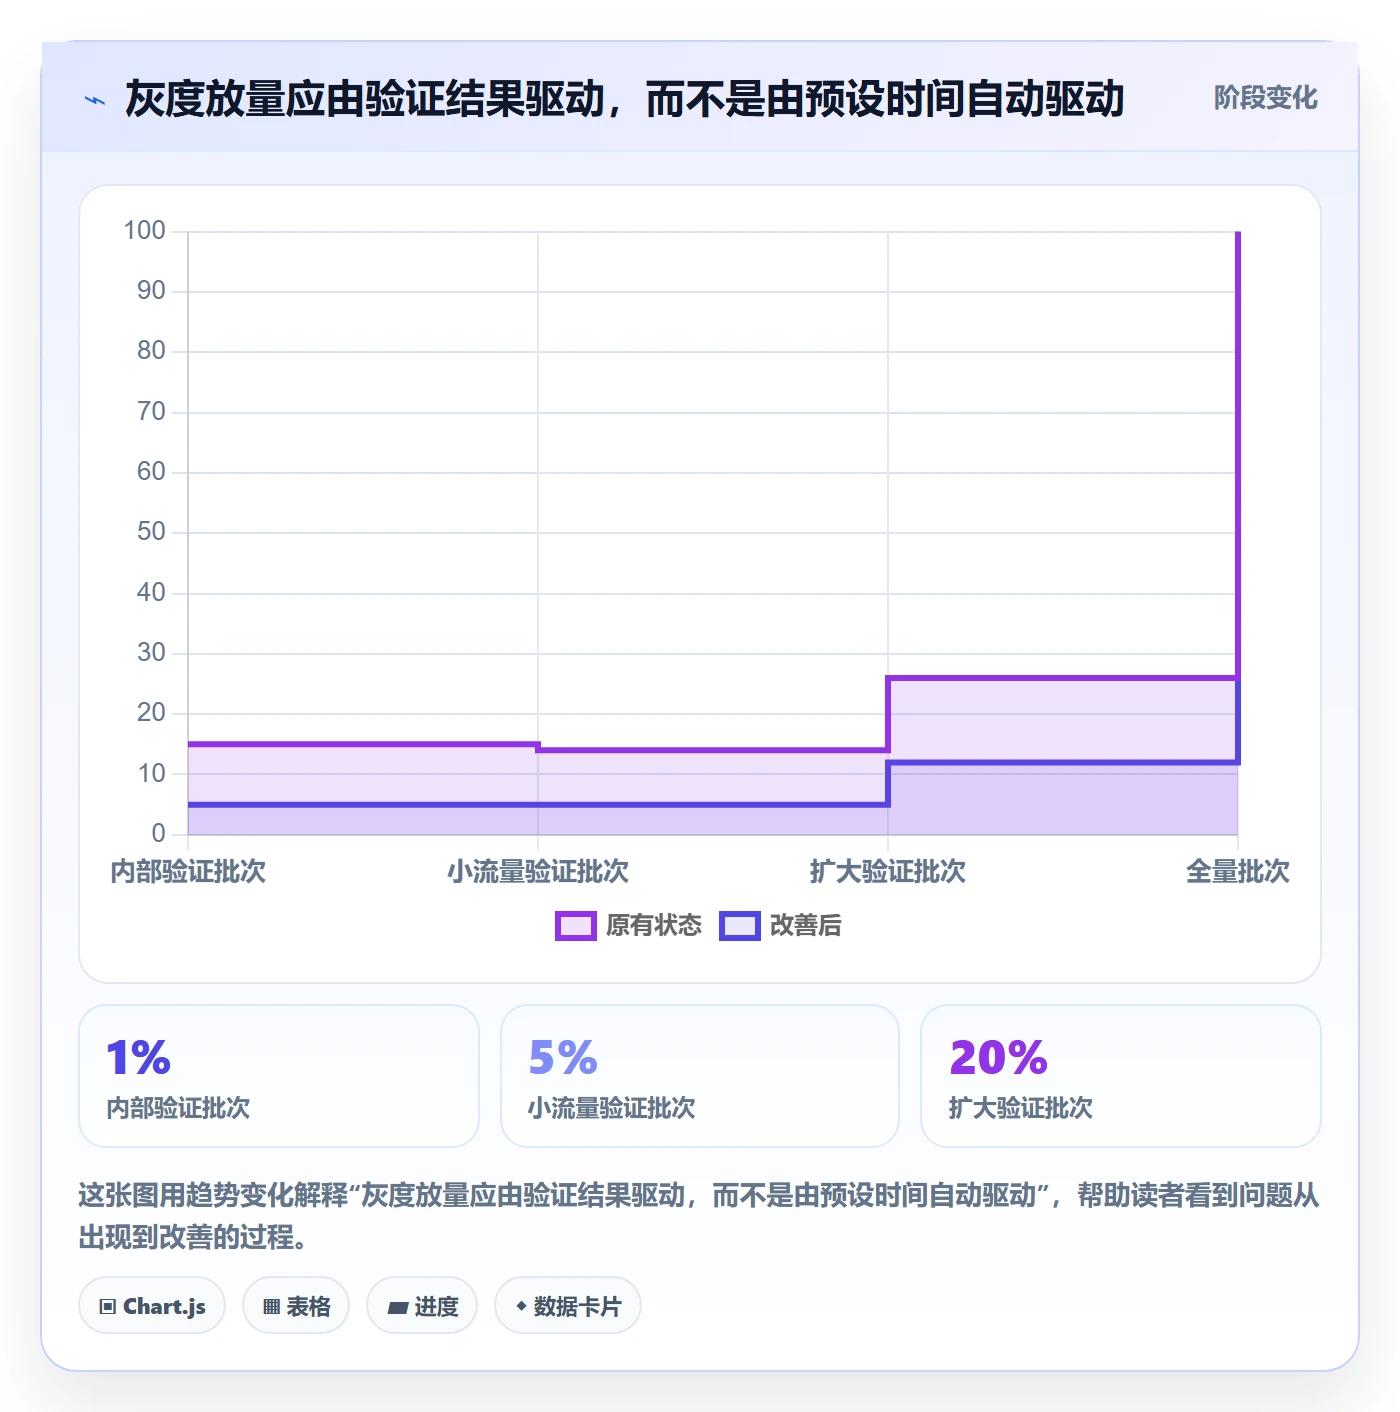
Task: Click the 100 y-axis value
Action: click(144, 231)
